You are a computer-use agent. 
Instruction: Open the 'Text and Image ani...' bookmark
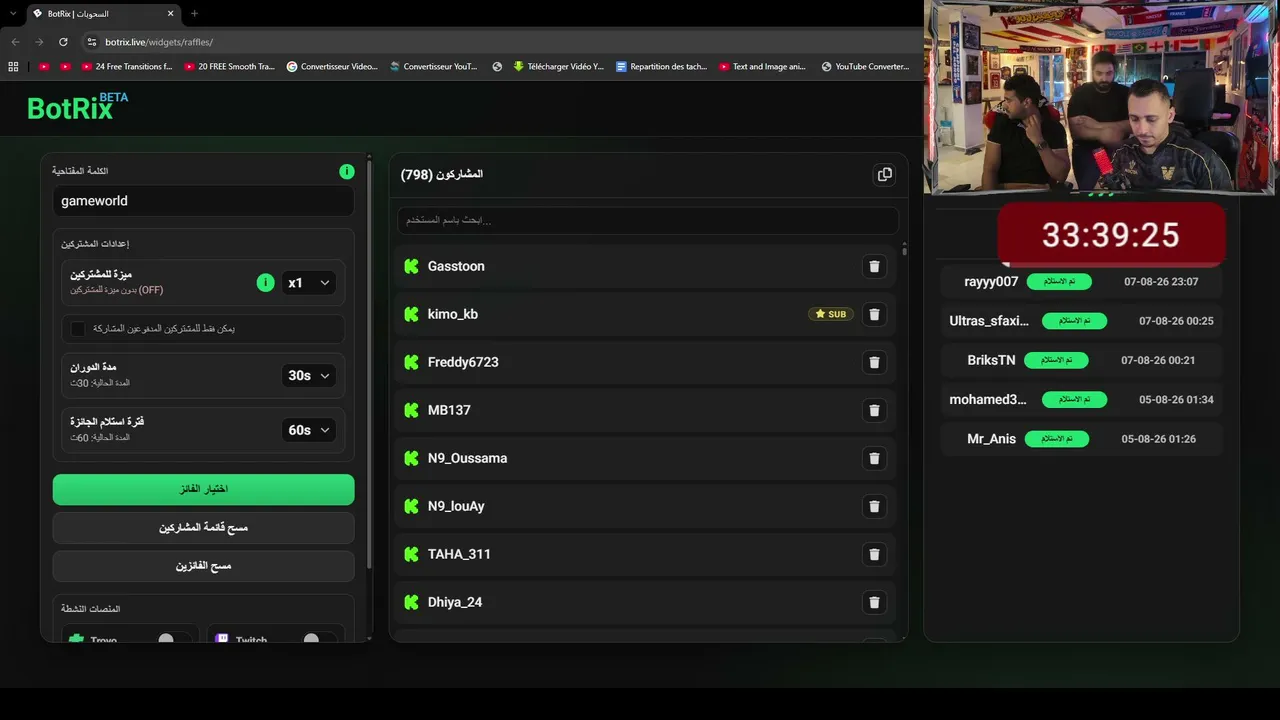(763, 67)
